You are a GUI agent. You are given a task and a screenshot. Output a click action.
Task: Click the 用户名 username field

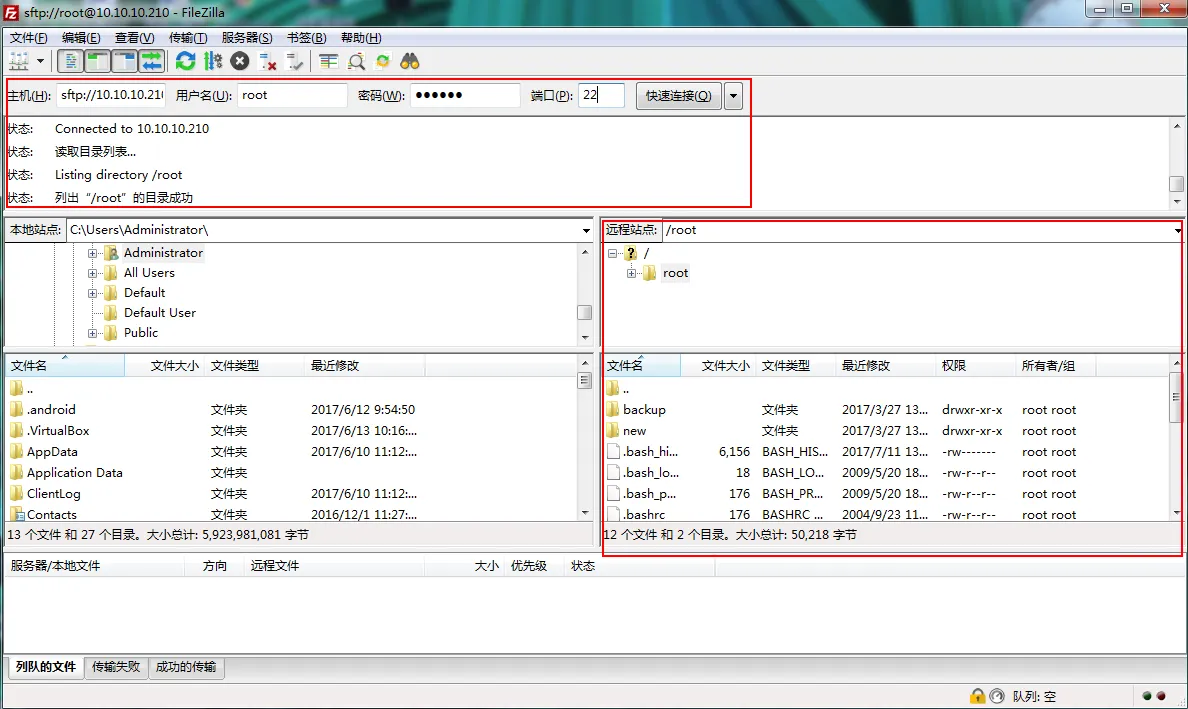pyautogui.click(x=292, y=95)
